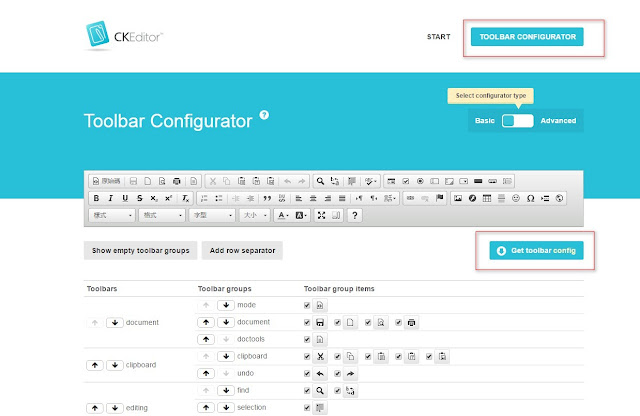Switch the Basic/Advanced configurator toggle
Viewport: 640px width, 416px height.
pyautogui.click(x=518, y=121)
